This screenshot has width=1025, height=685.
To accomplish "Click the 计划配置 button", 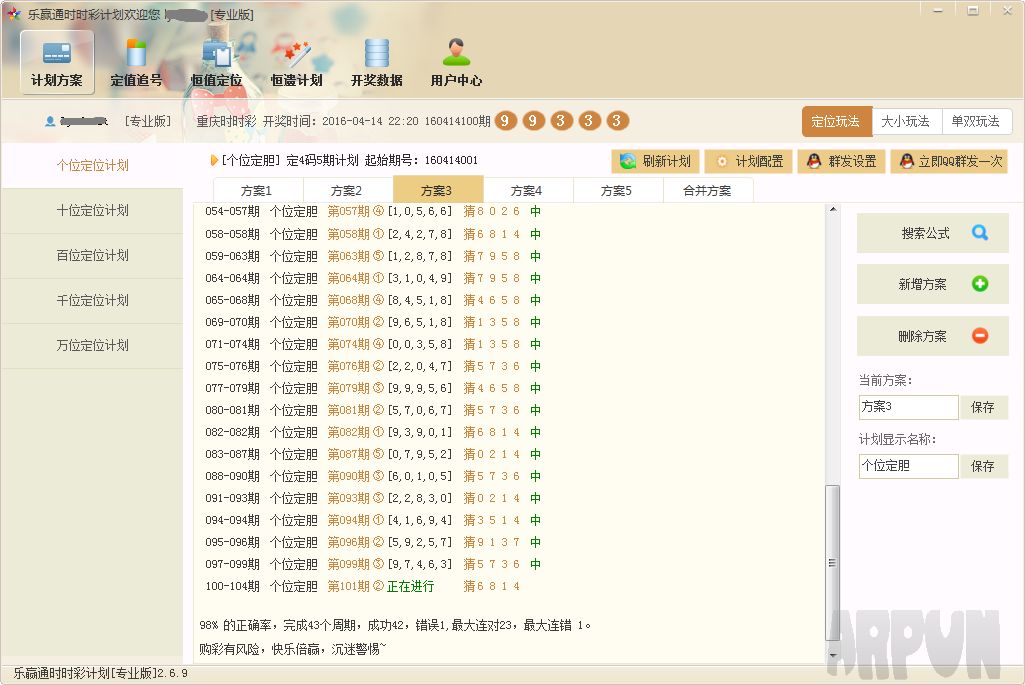I will (x=749, y=161).
